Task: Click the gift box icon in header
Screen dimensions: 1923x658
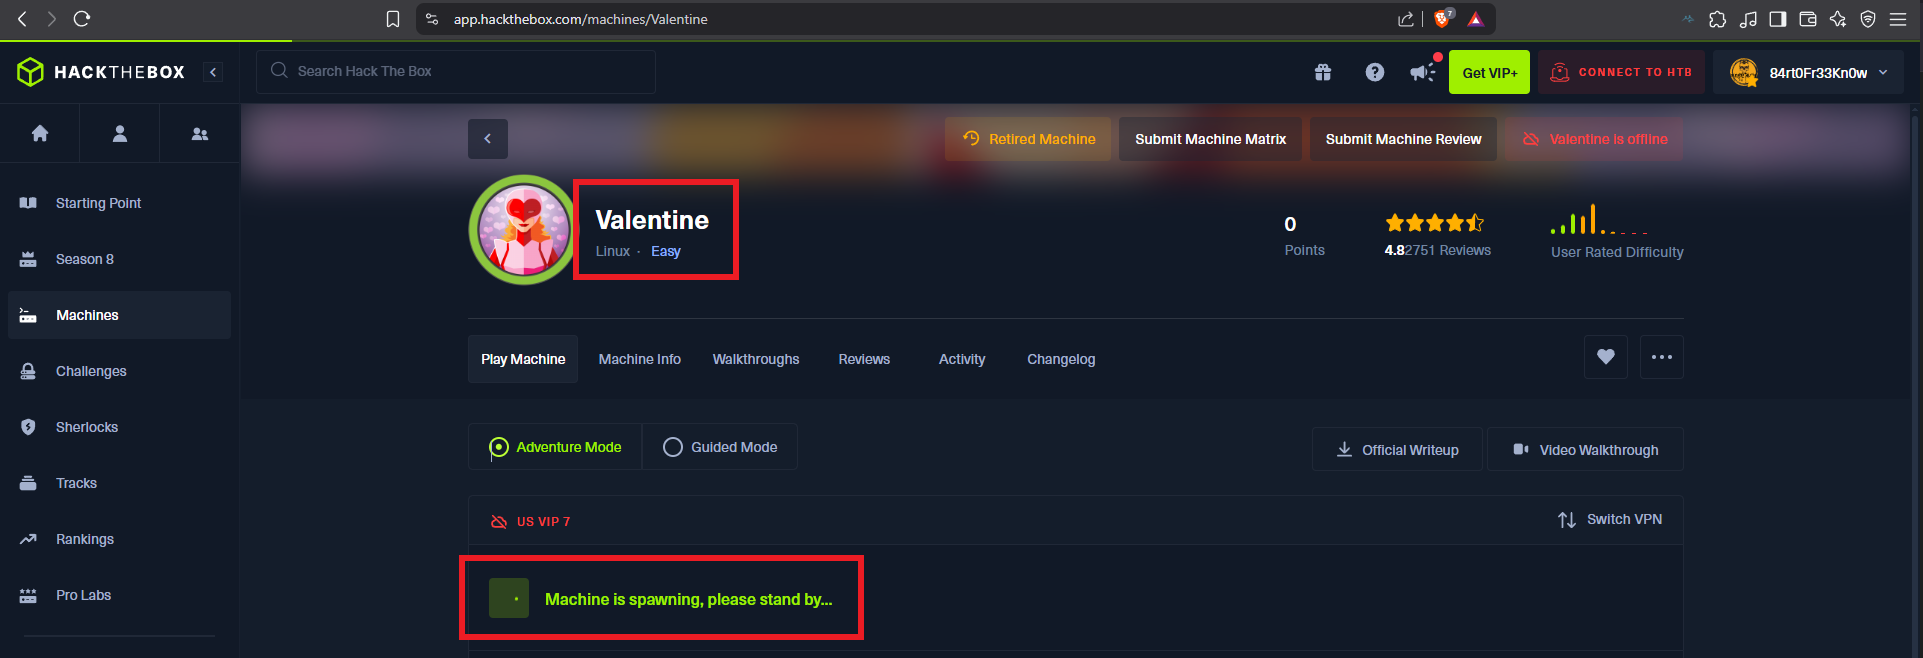Action: (1323, 72)
